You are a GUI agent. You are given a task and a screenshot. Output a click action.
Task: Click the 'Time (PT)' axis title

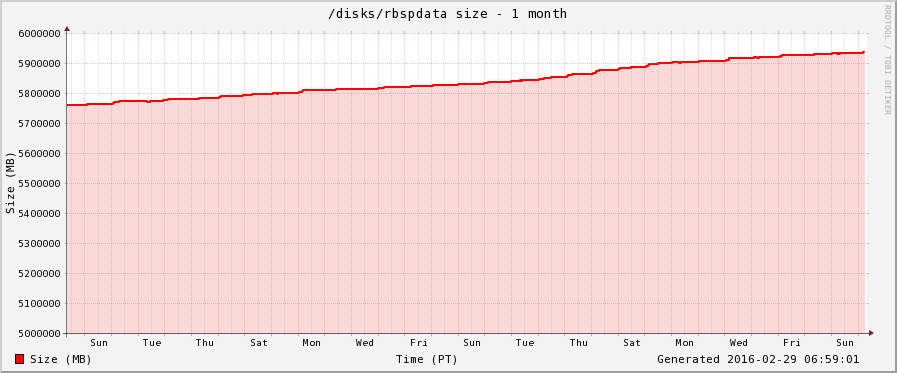[427, 359]
